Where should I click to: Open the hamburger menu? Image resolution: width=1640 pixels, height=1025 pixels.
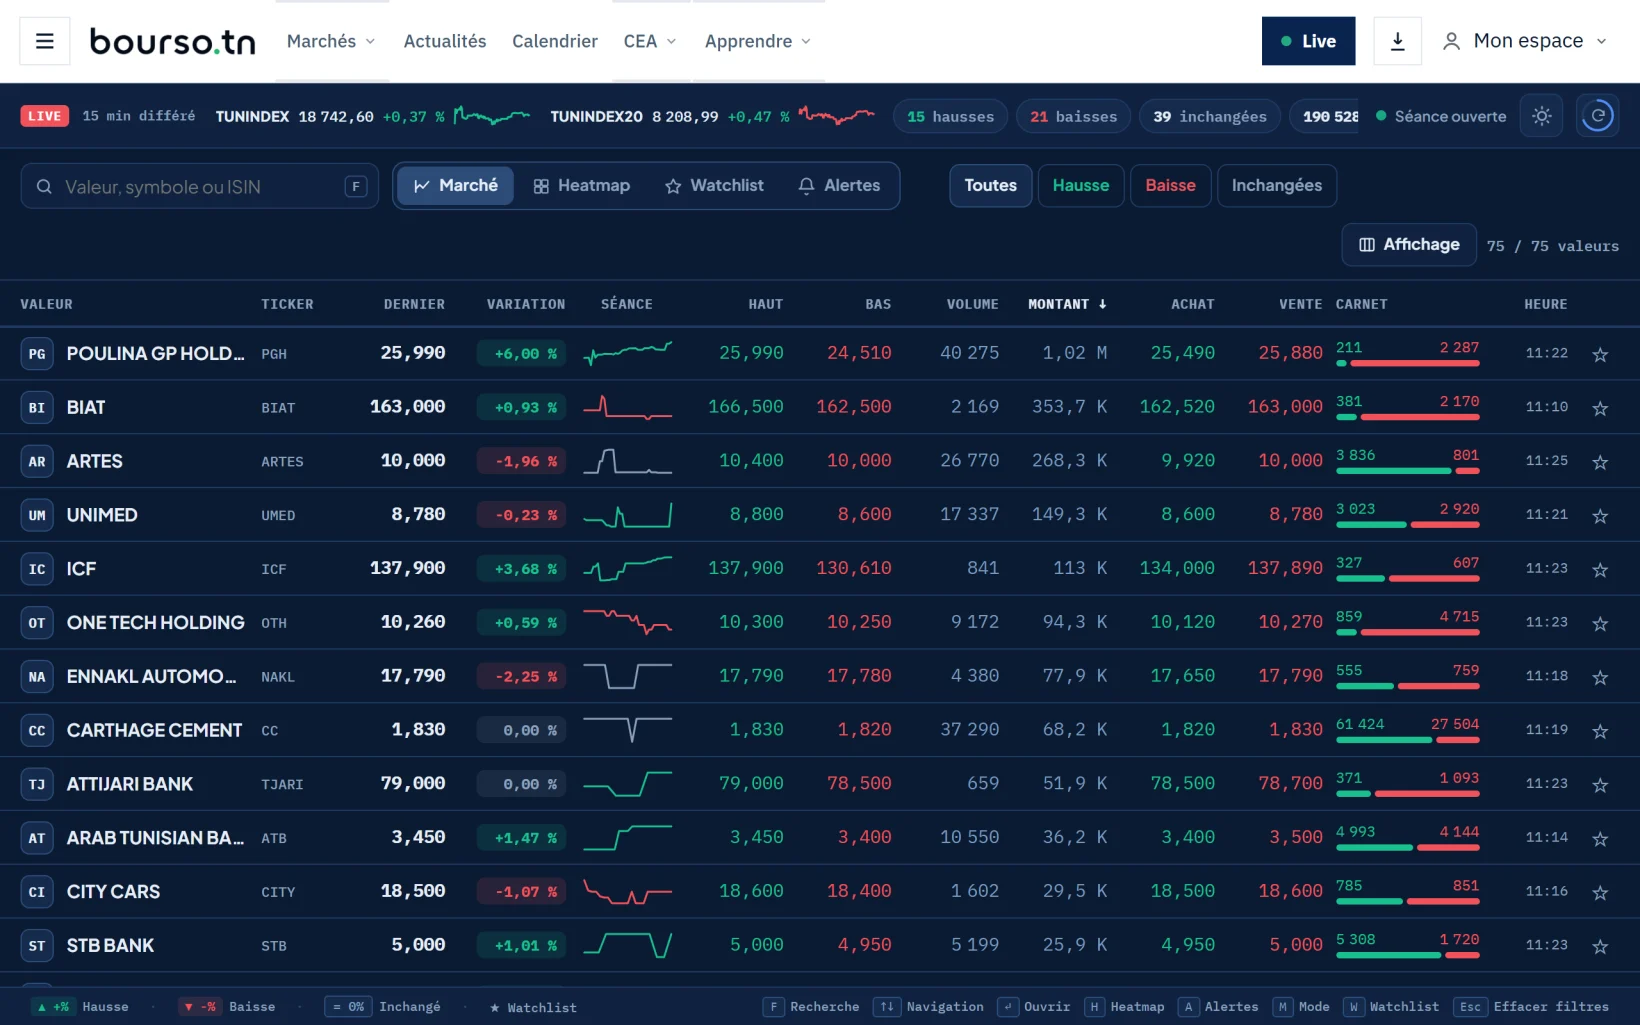tap(45, 41)
